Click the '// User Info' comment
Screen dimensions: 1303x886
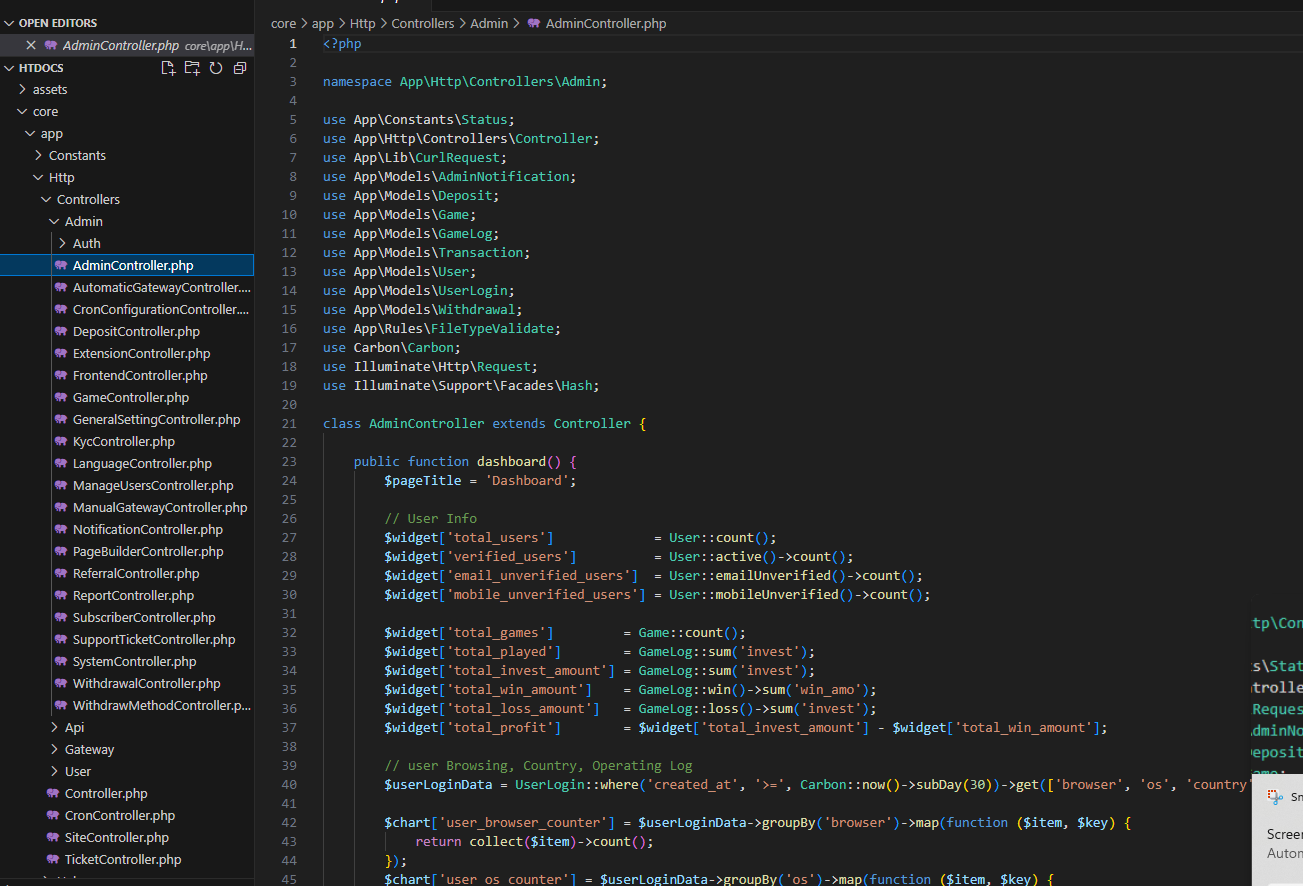tap(430, 518)
